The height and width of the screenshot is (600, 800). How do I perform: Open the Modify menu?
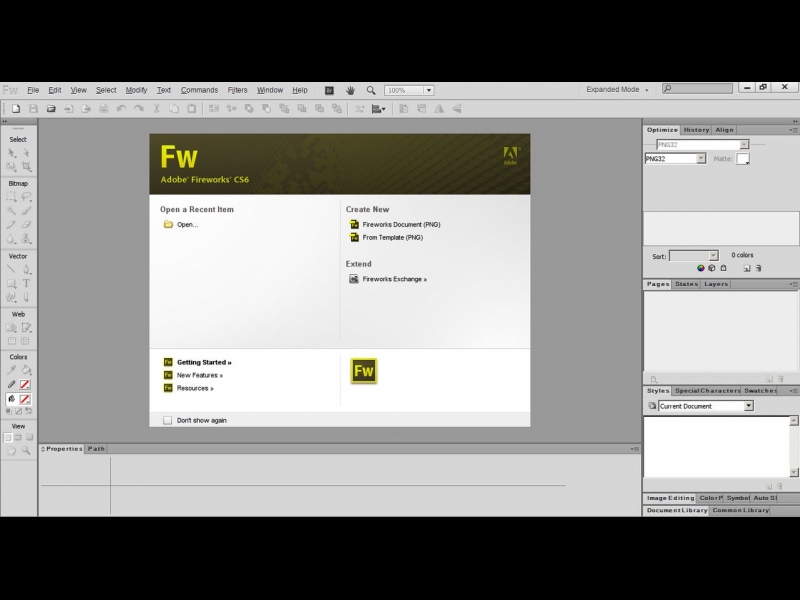pos(136,90)
